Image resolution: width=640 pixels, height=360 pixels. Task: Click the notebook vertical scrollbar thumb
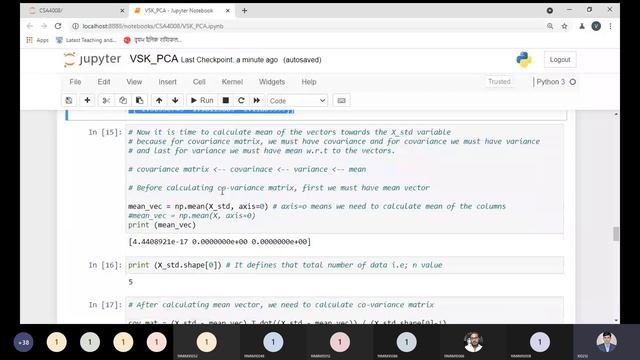pyautogui.click(x=616, y=234)
